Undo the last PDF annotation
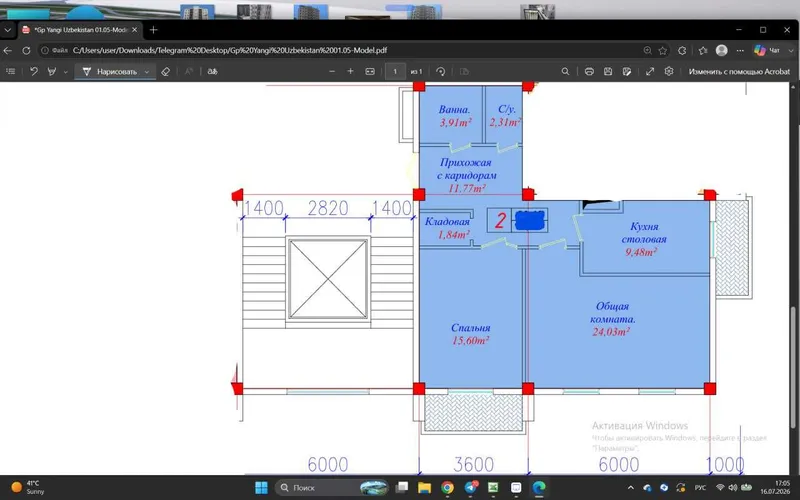800x500 pixels. [34, 72]
